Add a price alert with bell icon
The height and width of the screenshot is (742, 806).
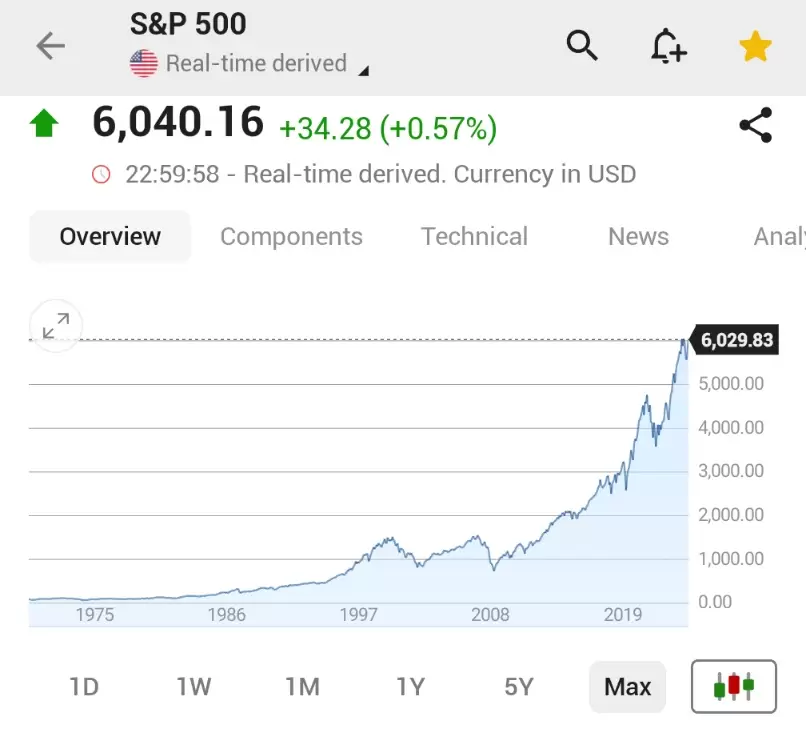pyautogui.click(x=668, y=46)
